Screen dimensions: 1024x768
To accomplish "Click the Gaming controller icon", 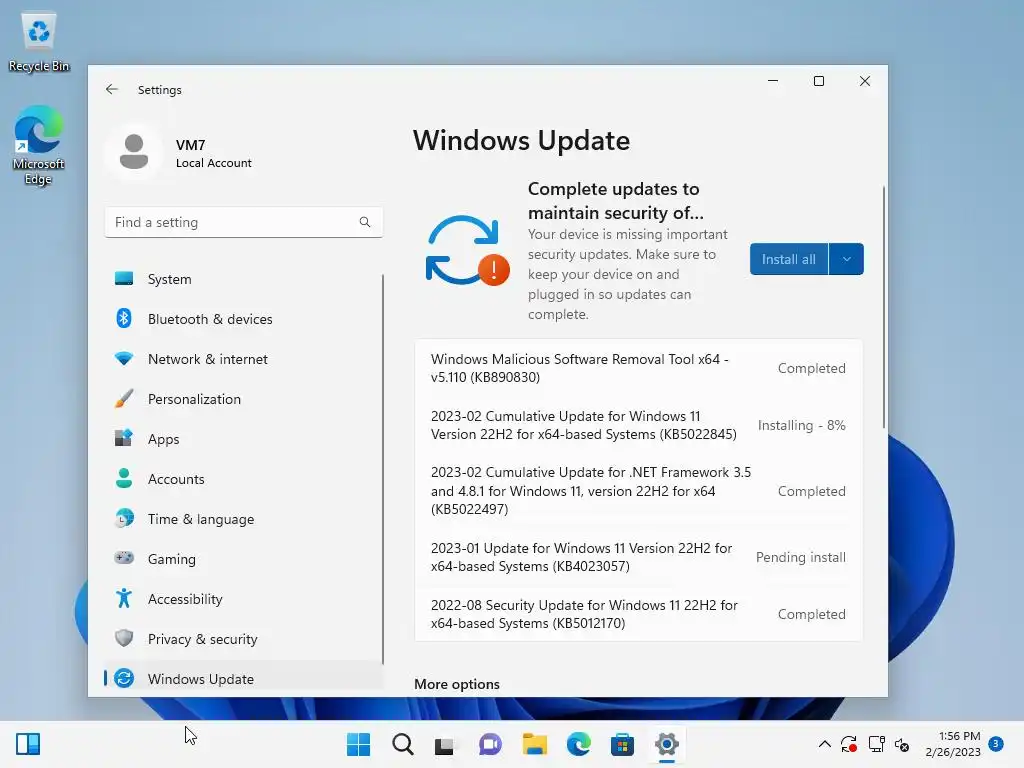I will [123, 558].
